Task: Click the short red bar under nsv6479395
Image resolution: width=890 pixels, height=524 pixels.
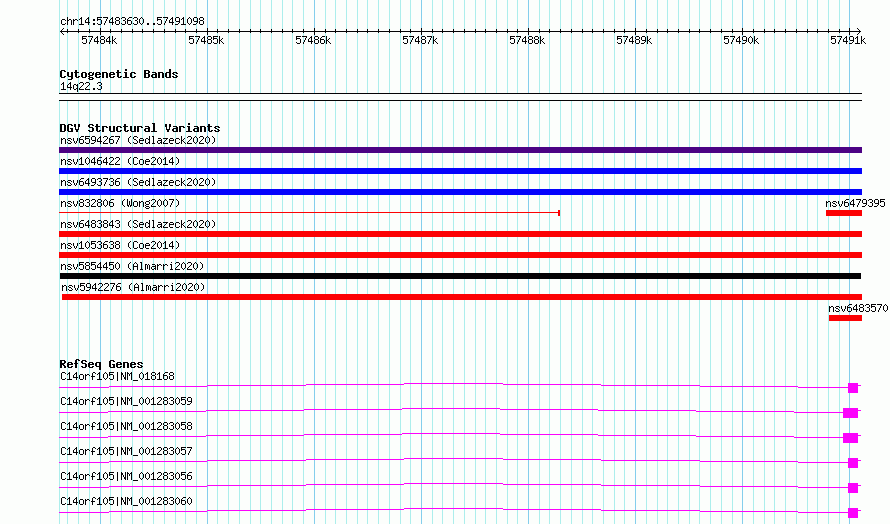Action: point(844,213)
